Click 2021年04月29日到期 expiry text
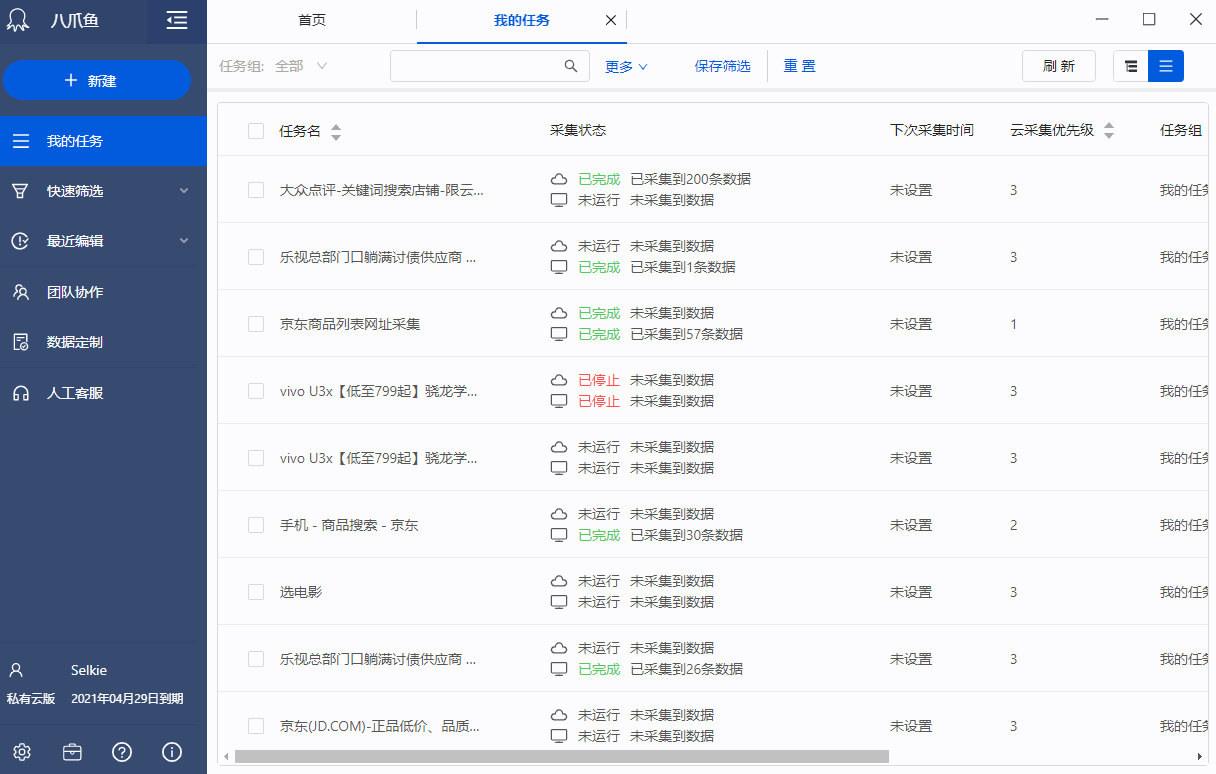This screenshot has width=1216, height=774. [127, 699]
